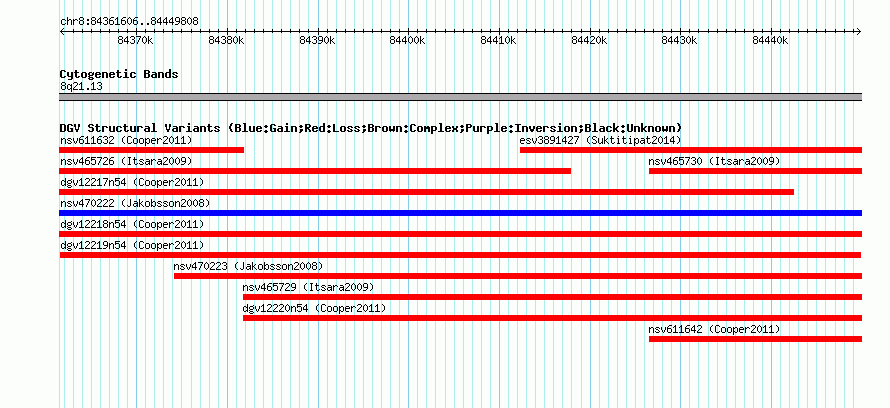The image size is (890, 408).
Task: Click the 84420k ruler position
Action: pos(590,41)
